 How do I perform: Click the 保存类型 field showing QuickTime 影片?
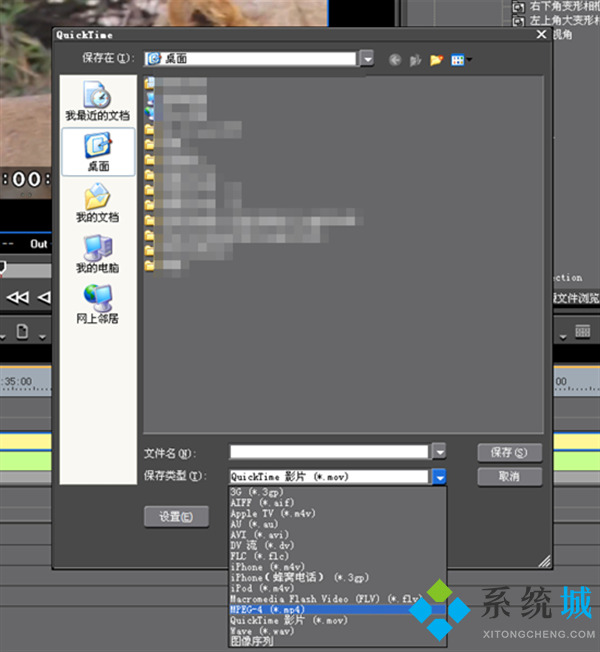[329, 477]
